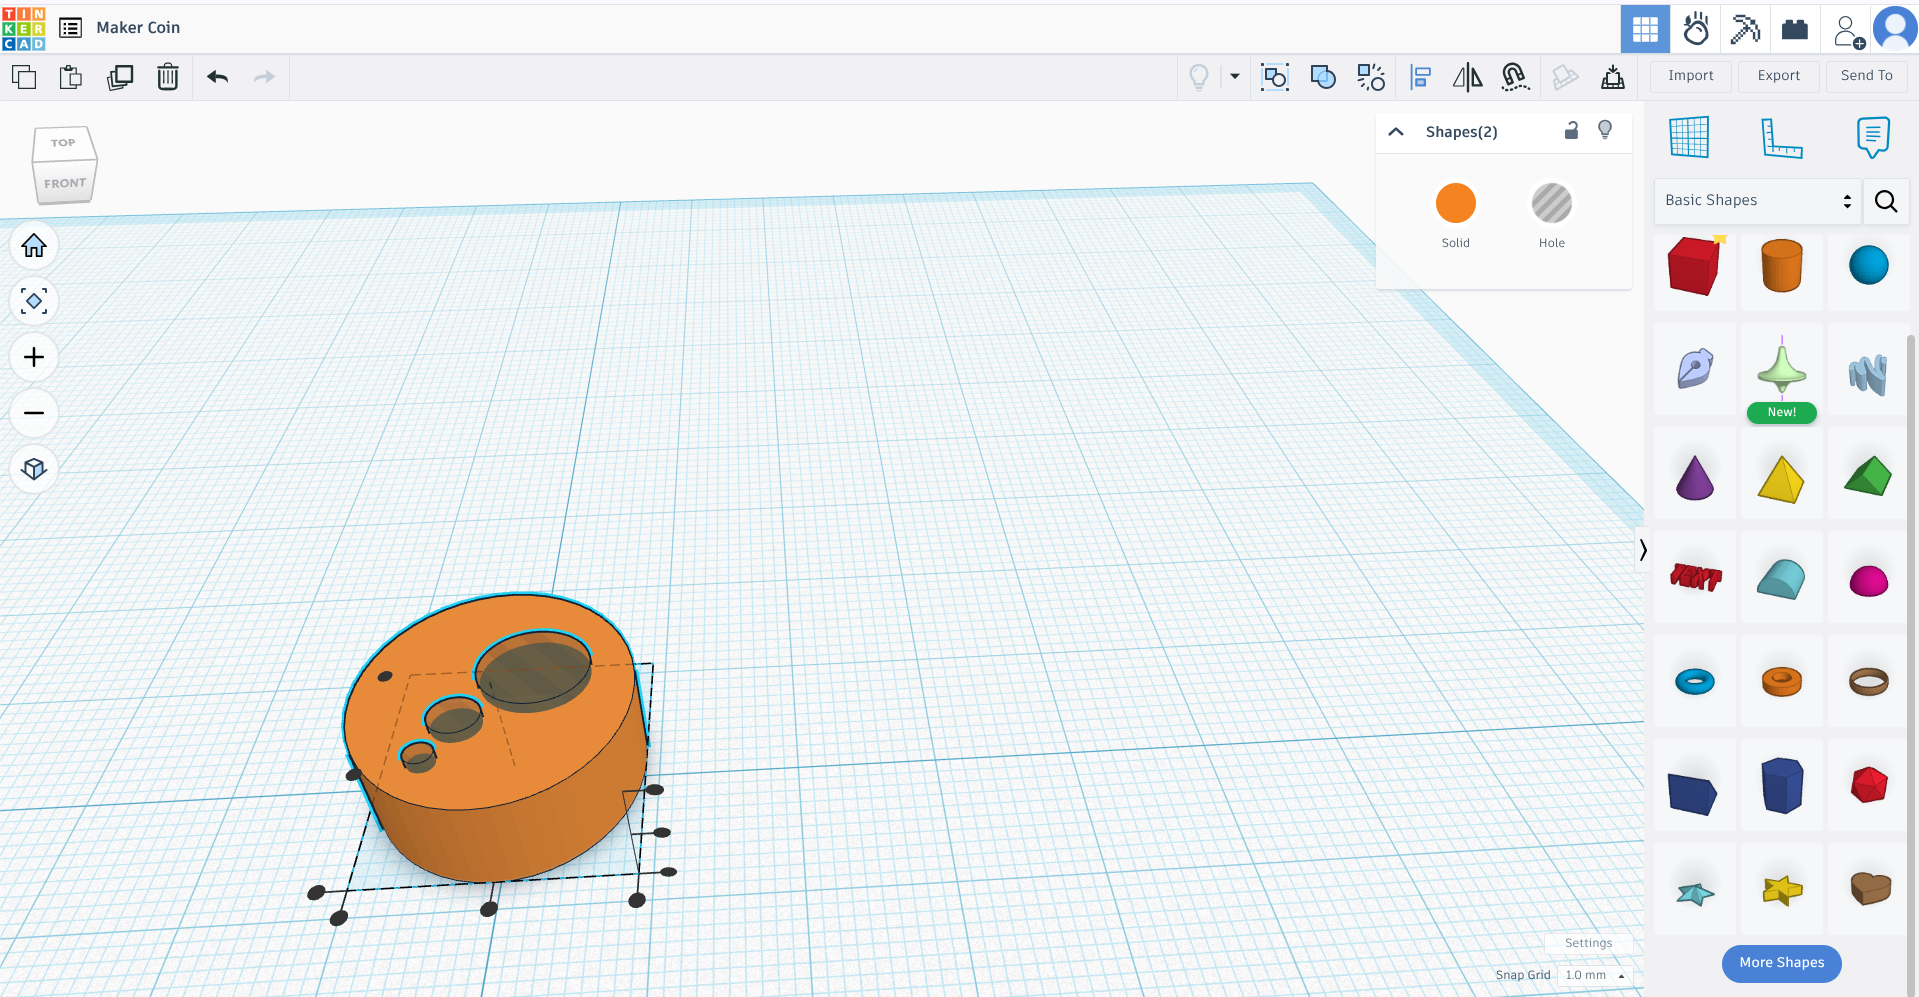1919x997 pixels.
Task: Zoom out with minus button
Action: (x=34, y=413)
